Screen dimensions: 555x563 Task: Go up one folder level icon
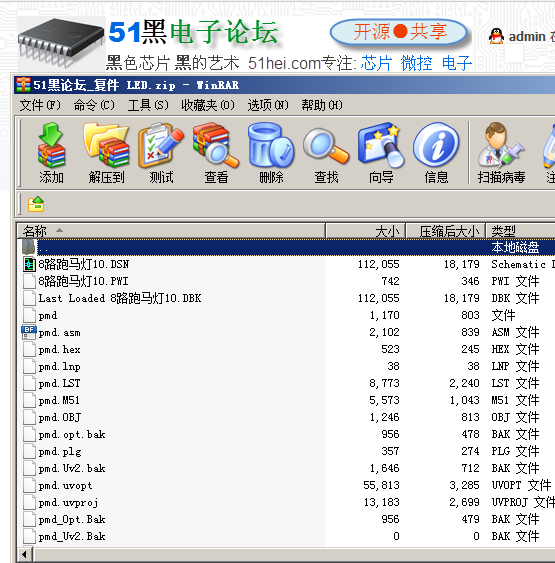(x=36, y=204)
